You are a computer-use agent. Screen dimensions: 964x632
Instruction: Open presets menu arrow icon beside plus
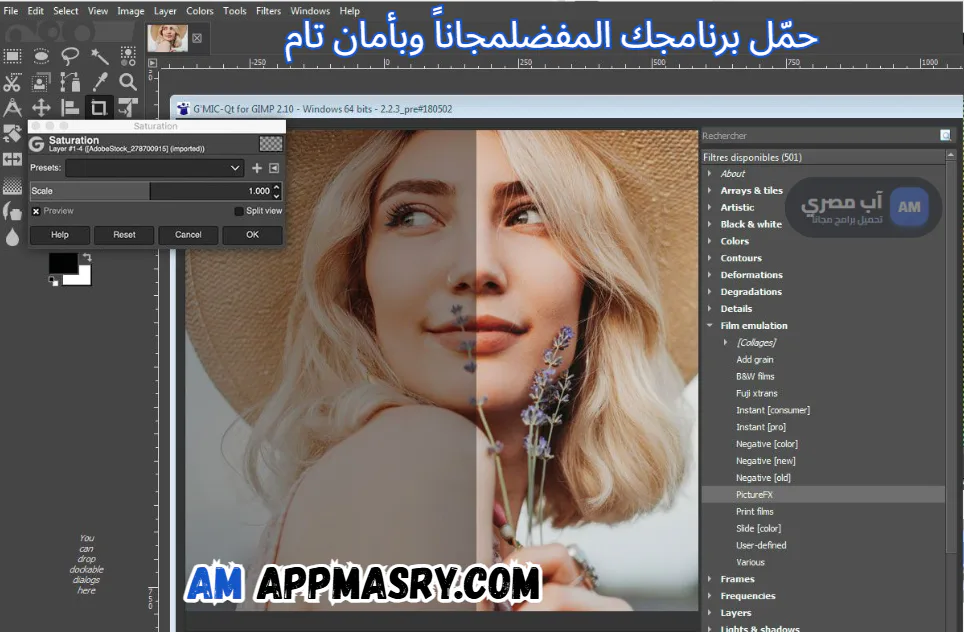pos(274,168)
